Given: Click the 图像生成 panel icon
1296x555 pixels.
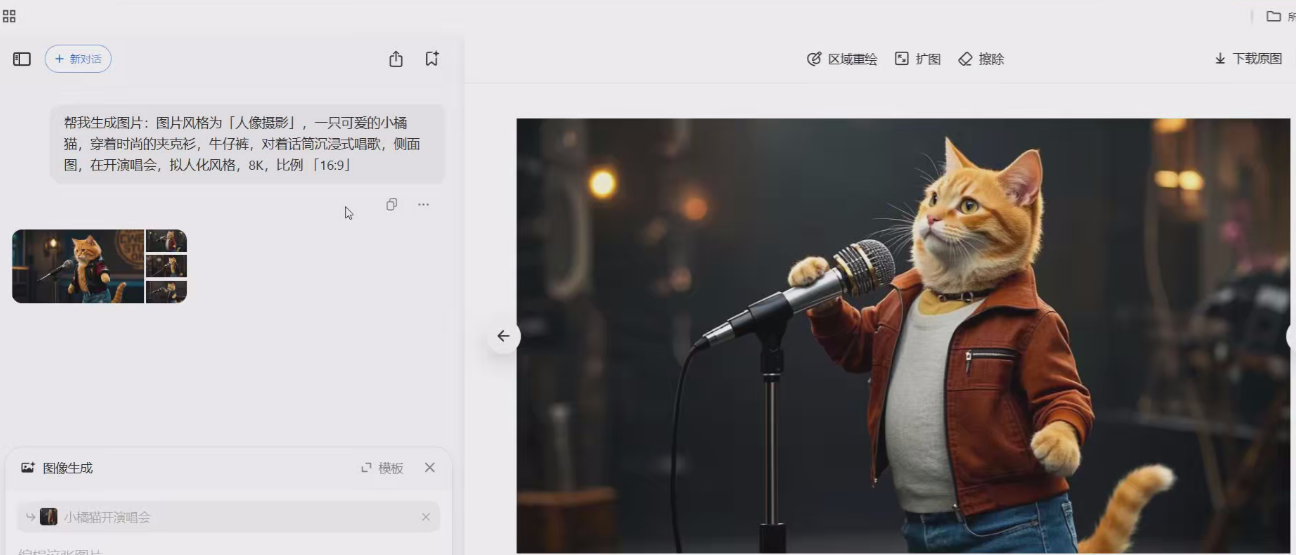Looking at the screenshot, I should (x=28, y=468).
